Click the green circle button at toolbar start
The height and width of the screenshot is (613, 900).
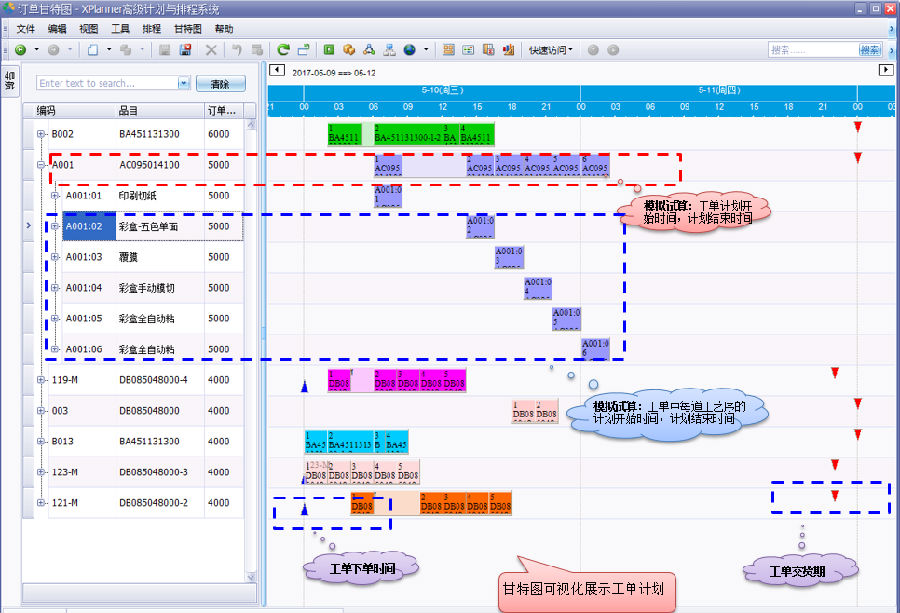pyautogui.click(x=20, y=49)
